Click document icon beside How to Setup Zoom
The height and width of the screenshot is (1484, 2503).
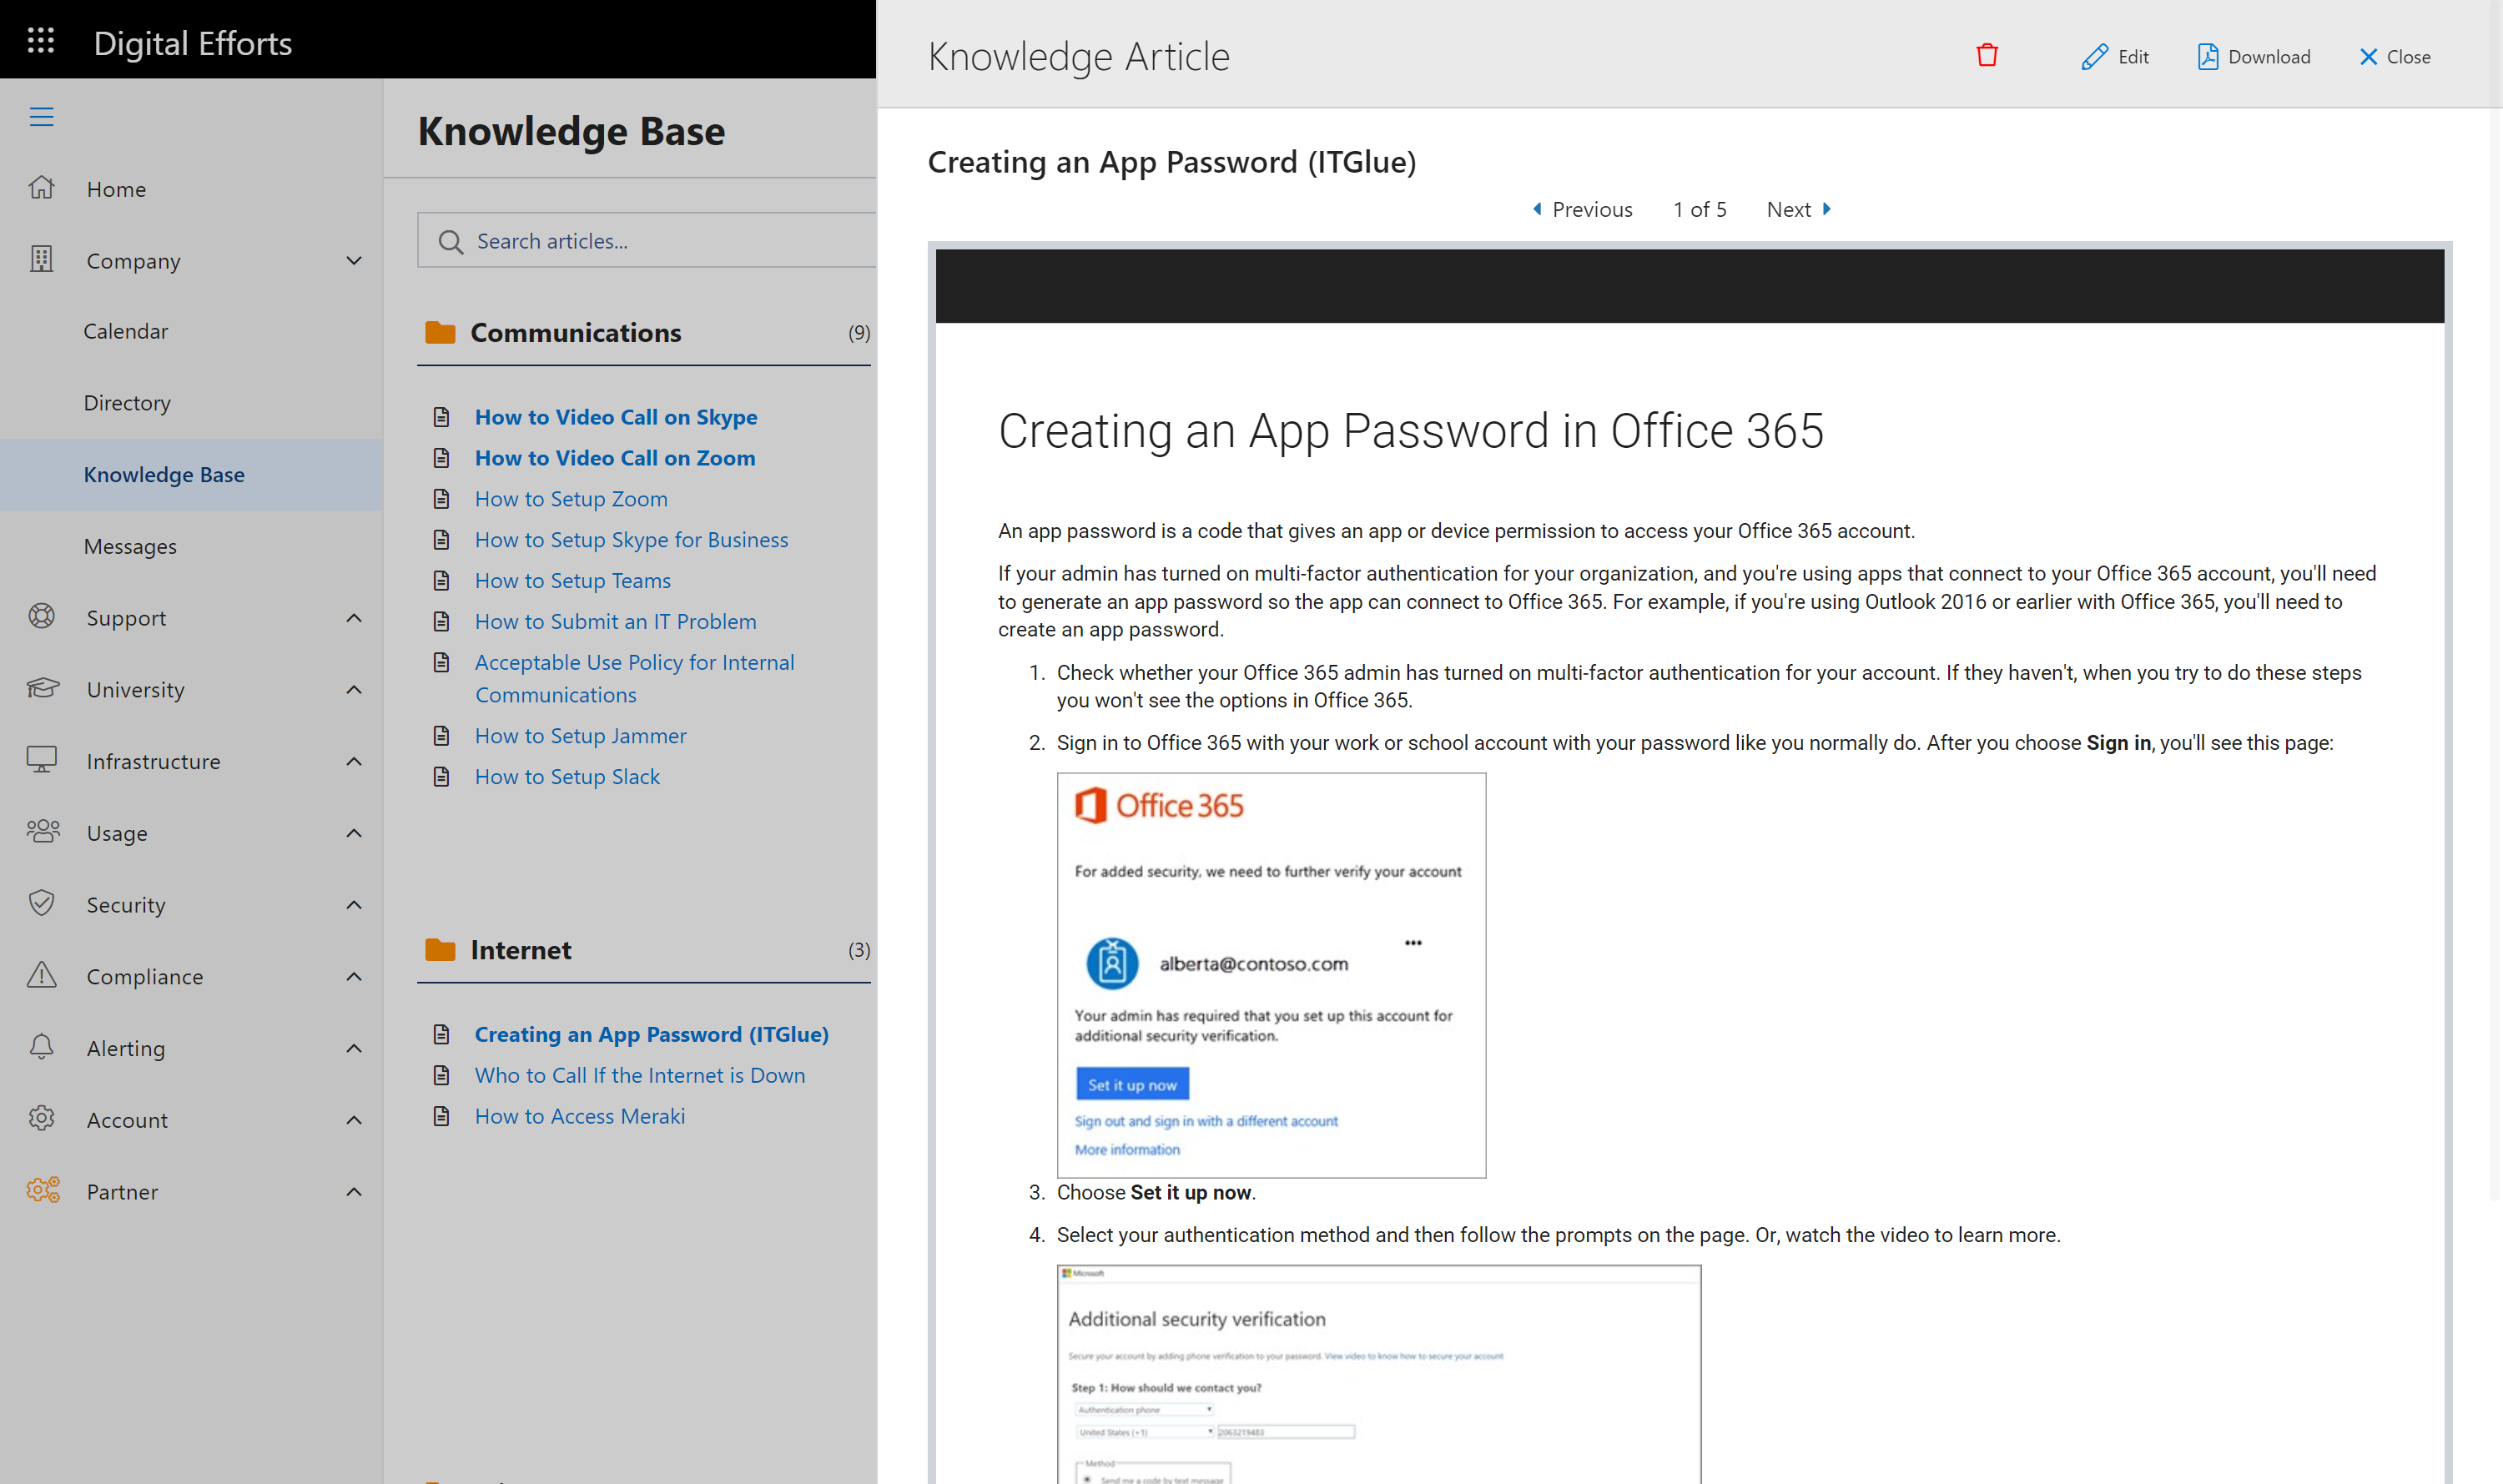[441, 498]
